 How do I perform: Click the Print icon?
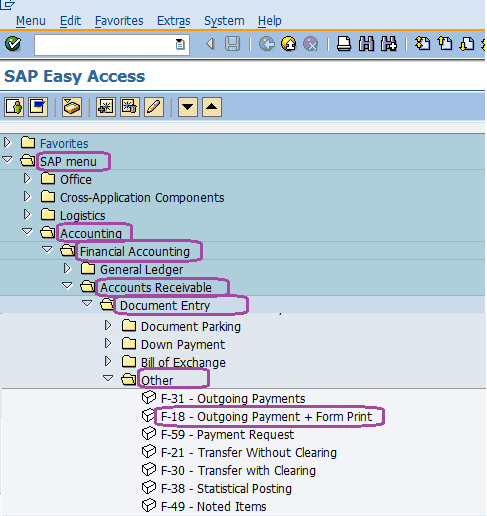tap(344, 44)
